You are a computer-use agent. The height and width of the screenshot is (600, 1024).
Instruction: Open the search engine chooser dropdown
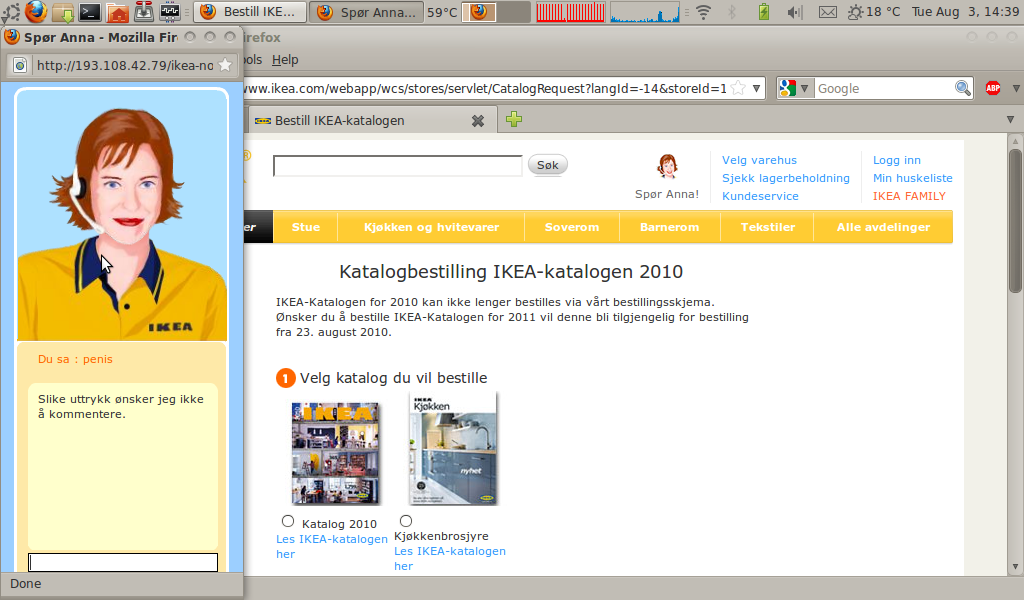(805, 88)
